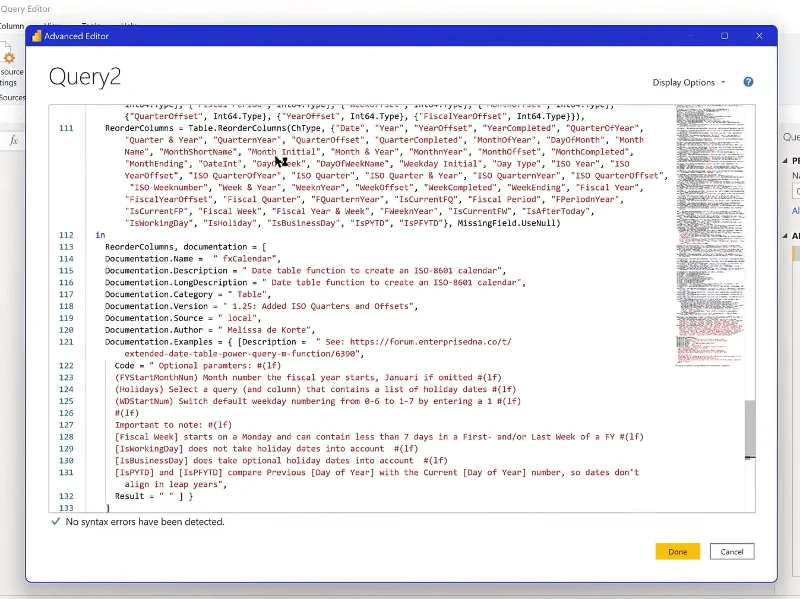Collapse the first section arrow in right panel
The image size is (800, 599).
(x=785, y=160)
